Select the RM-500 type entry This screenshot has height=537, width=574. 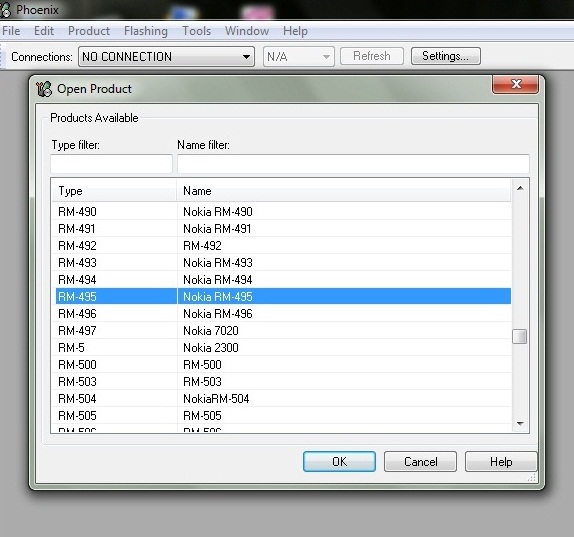coord(77,365)
